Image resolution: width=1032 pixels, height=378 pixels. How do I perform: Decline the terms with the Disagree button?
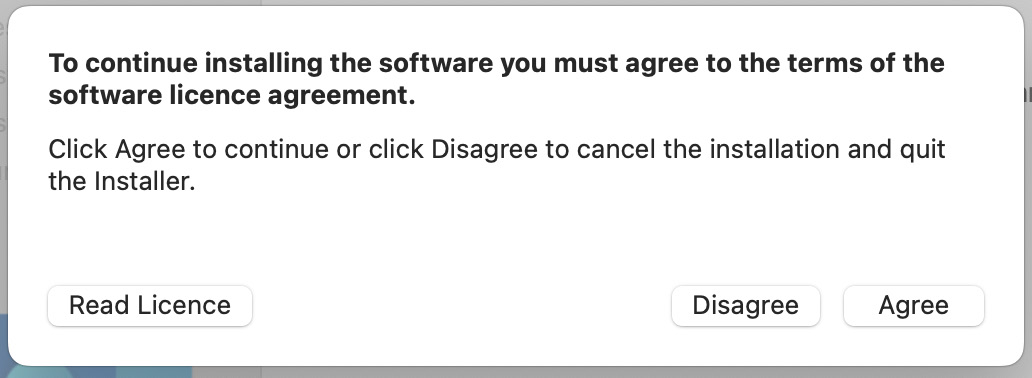point(746,306)
